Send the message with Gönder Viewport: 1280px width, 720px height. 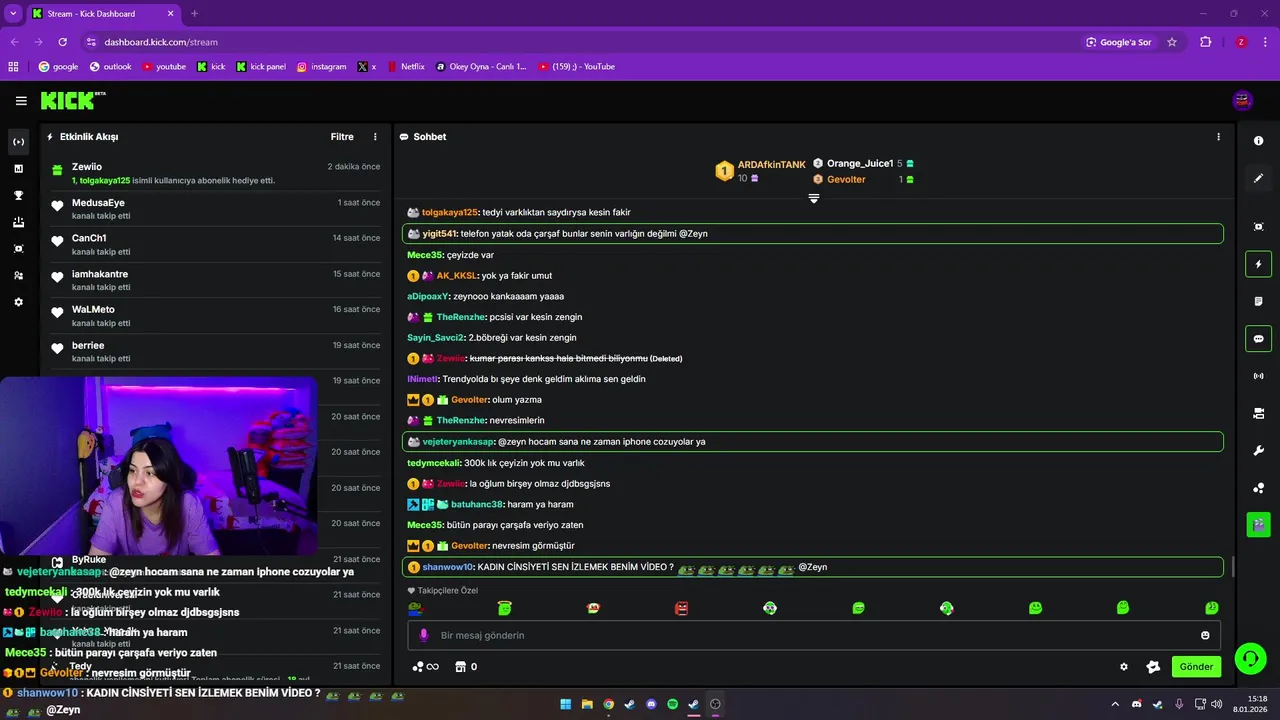tap(1196, 667)
